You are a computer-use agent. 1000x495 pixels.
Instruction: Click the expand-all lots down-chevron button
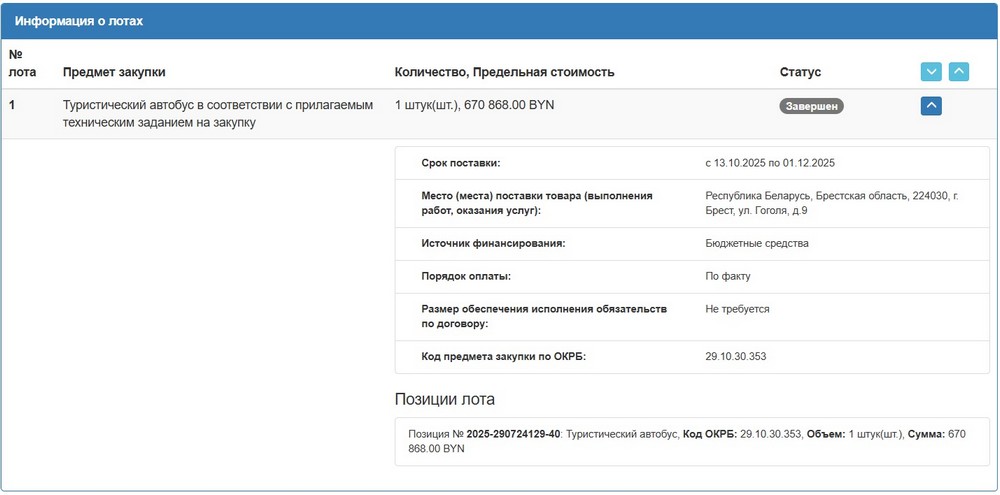(x=931, y=72)
